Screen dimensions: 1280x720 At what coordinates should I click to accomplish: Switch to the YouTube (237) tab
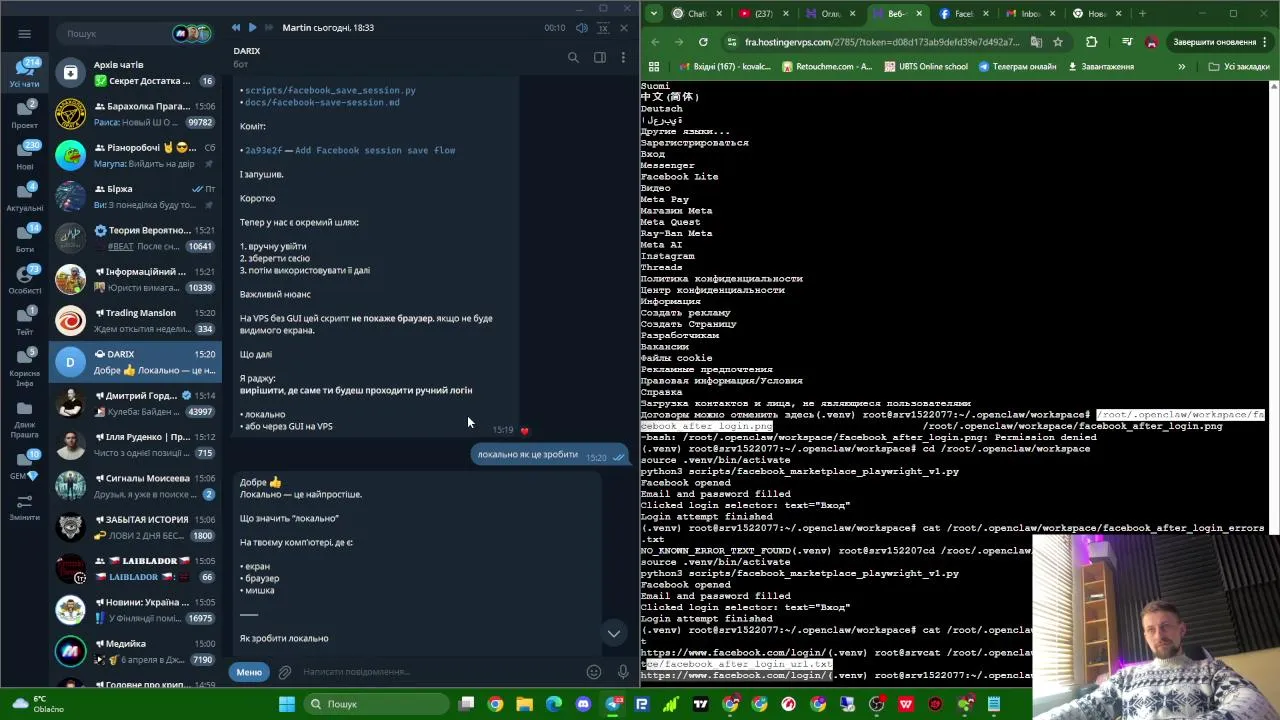tap(763, 14)
